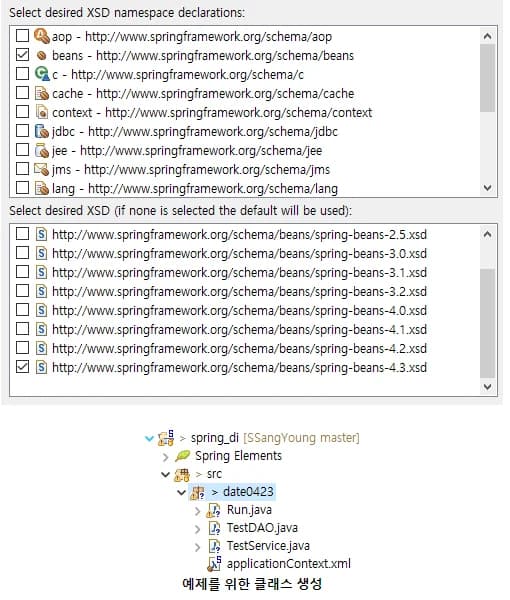This screenshot has width=510, height=600.
Task: Click the jms envelope icon
Action: (x=41, y=169)
